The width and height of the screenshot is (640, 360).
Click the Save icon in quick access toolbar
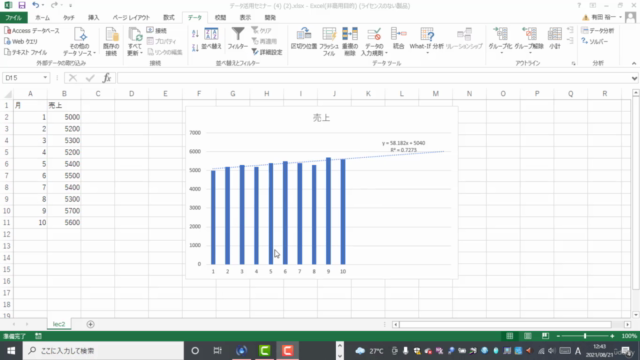coord(22,5)
